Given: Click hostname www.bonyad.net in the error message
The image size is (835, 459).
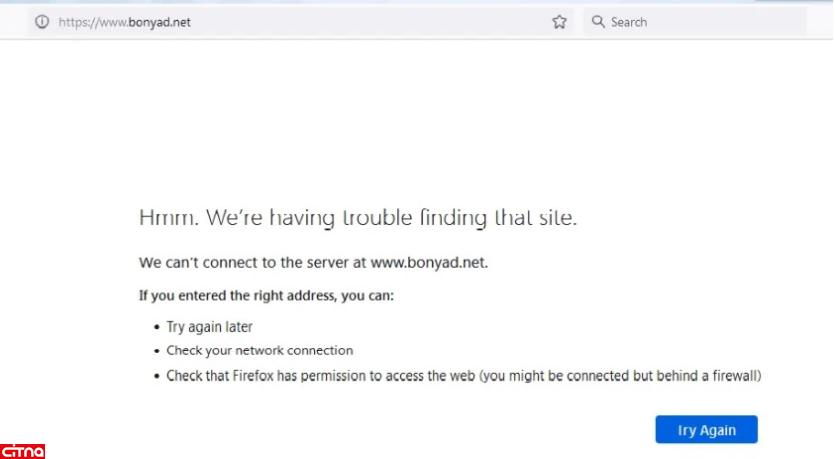Looking at the screenshot, I should click(428, 263).
